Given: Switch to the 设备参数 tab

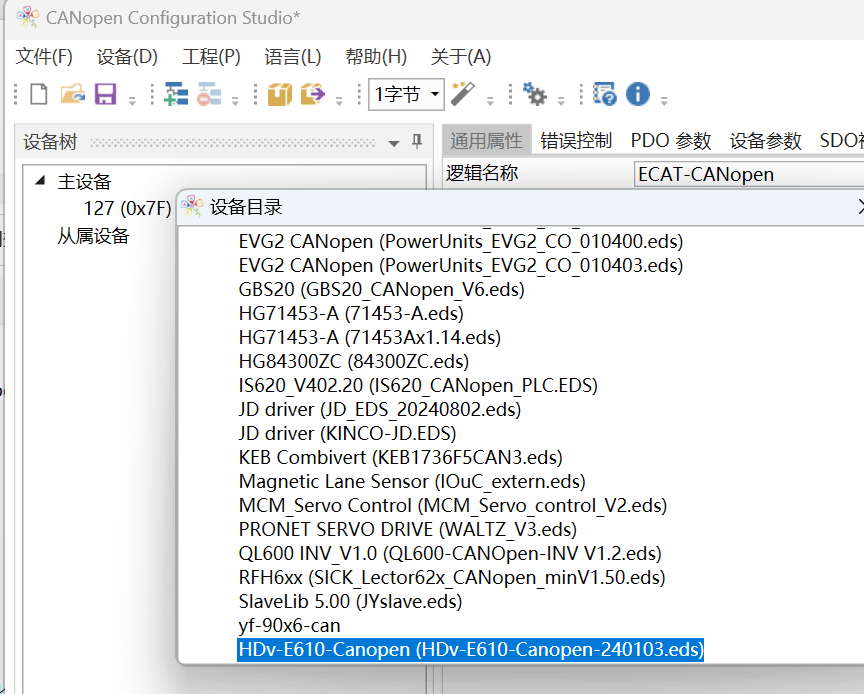Looking at the screenshot, I should pos(765,141).
